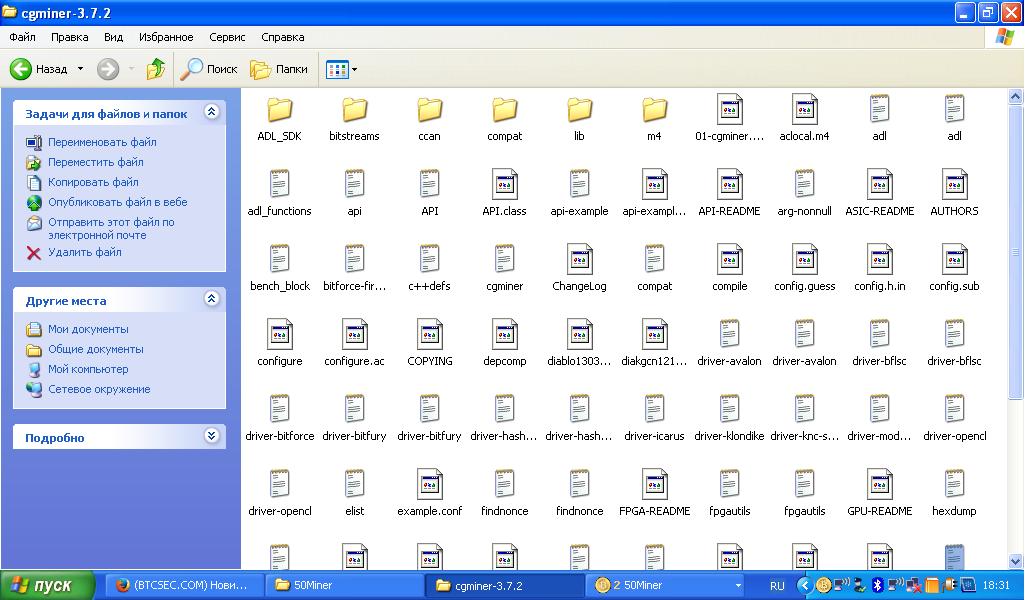Select the COPYING file
This screenshot has height=600, width=1036.
429,344
